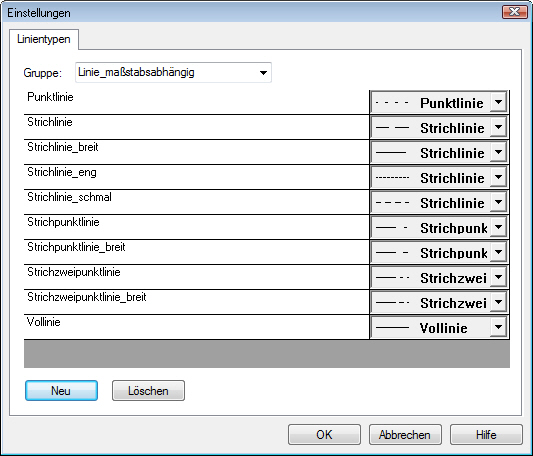
Task: Select the Punktlinie name cell
Action: coord(196,102)
